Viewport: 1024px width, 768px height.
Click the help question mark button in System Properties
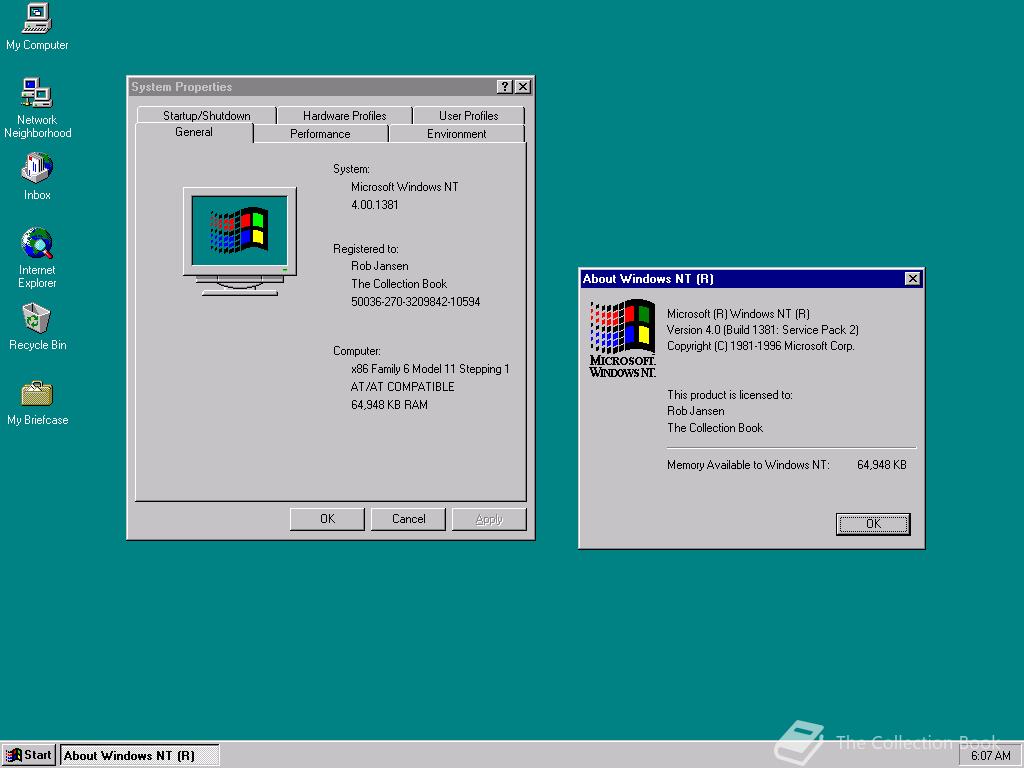504,87
